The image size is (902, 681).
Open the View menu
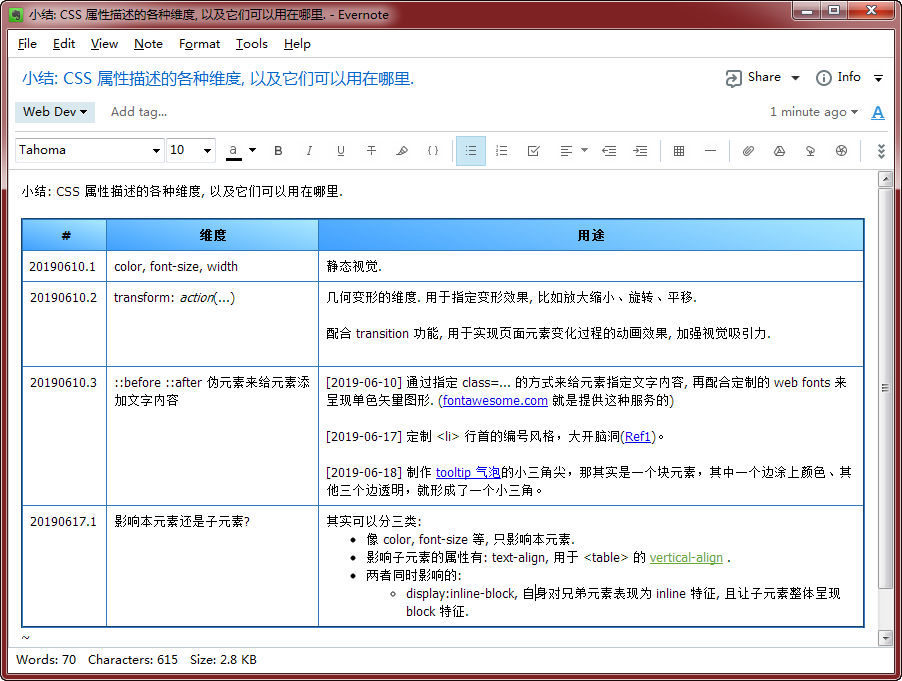point(104,44)
